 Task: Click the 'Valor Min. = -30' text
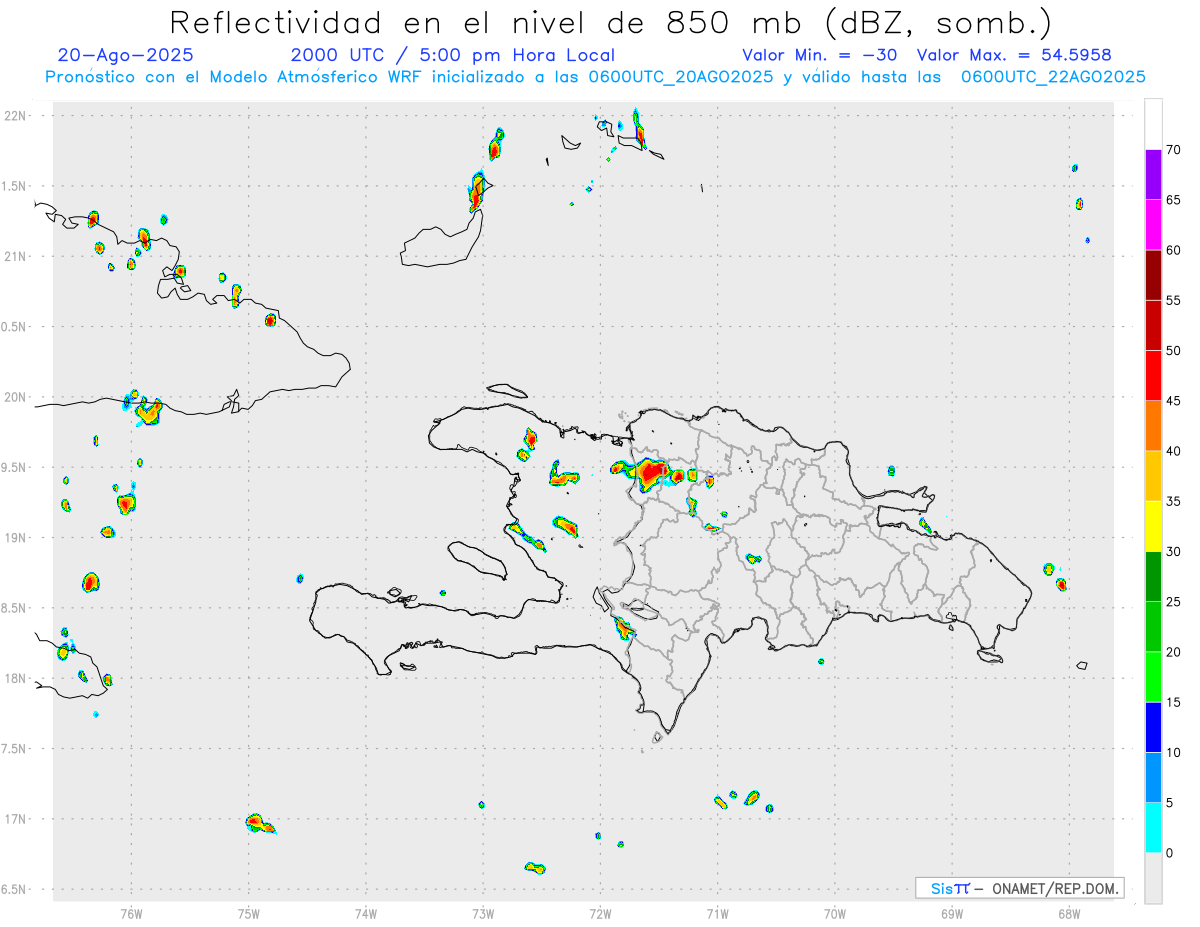tap(820, 55)
